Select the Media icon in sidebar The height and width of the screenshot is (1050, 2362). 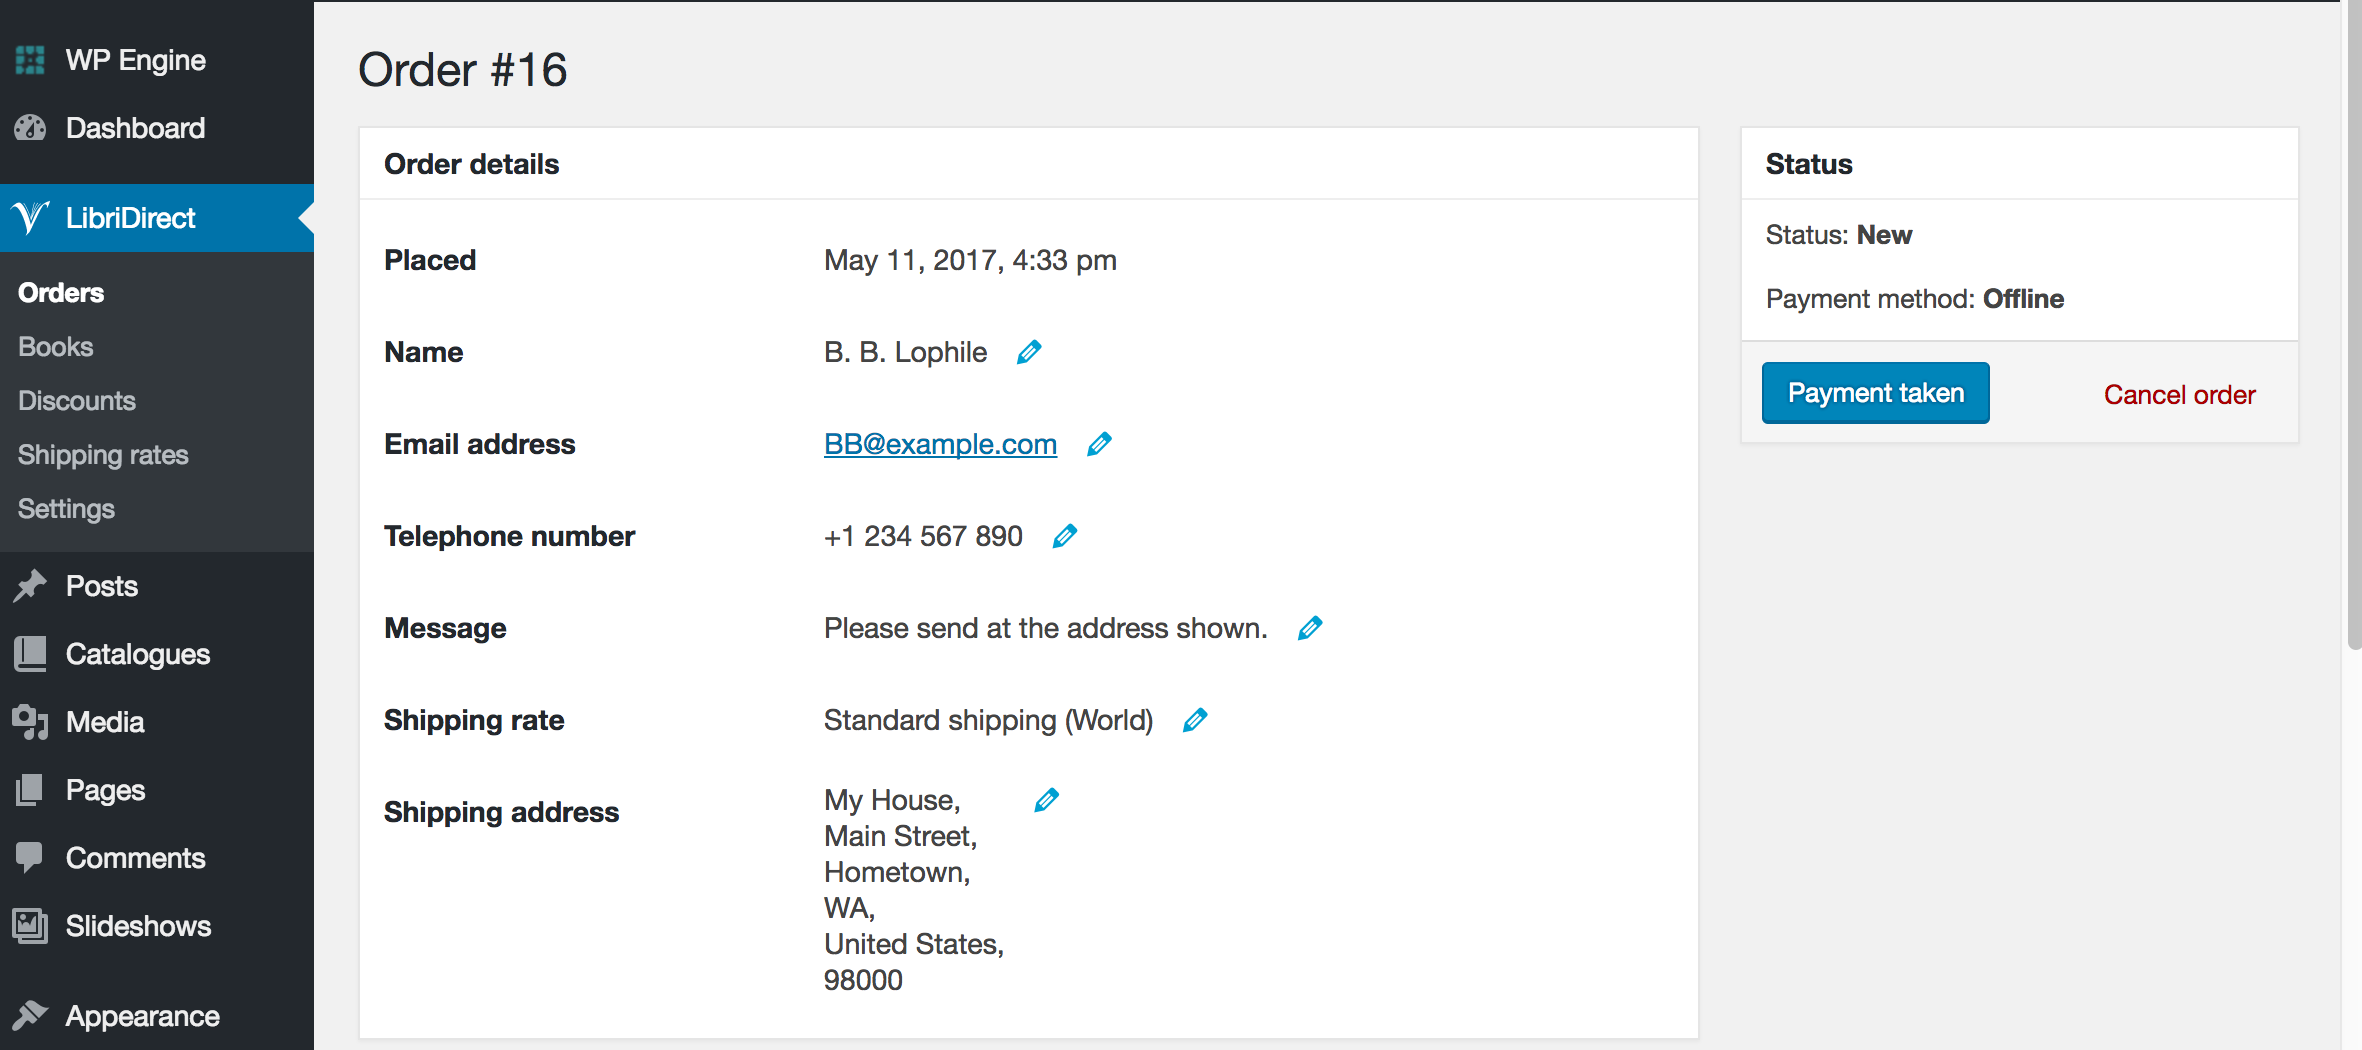click(30, 722)
